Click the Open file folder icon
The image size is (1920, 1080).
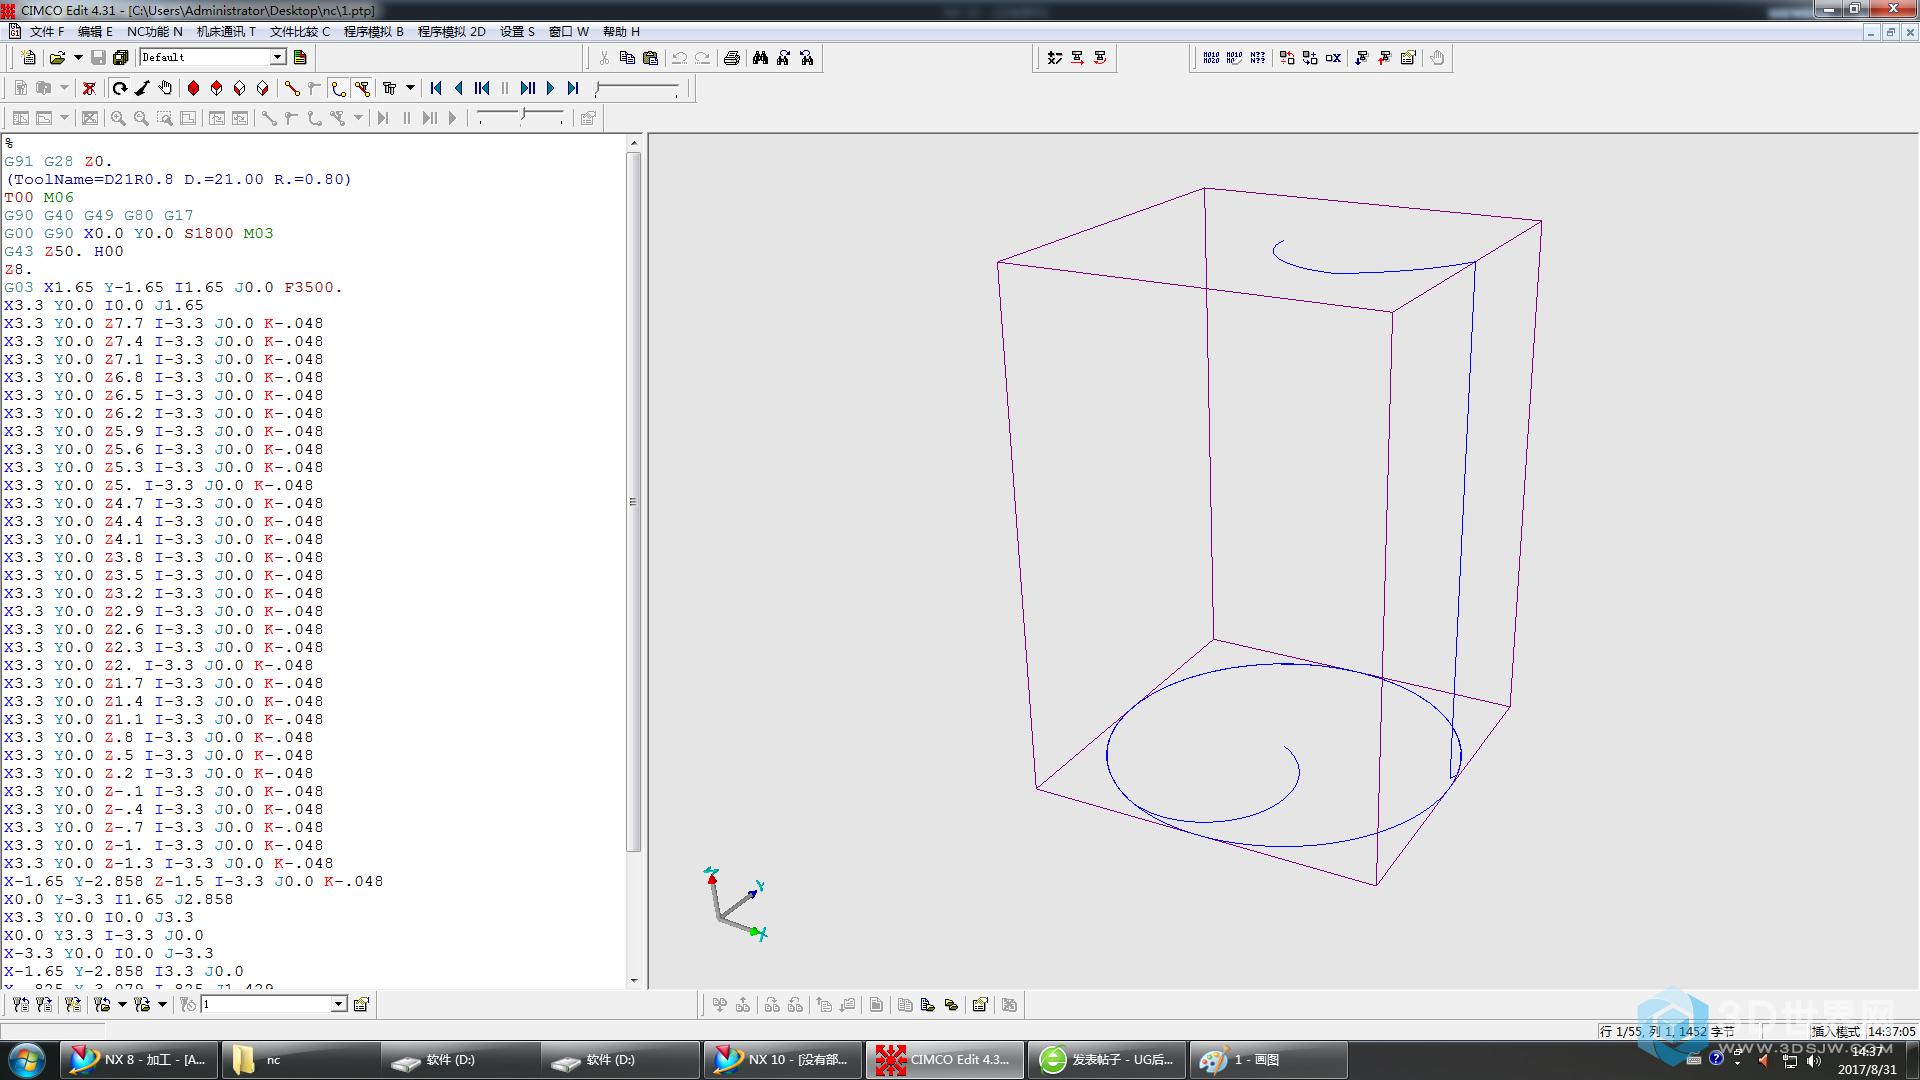point(58,58)
